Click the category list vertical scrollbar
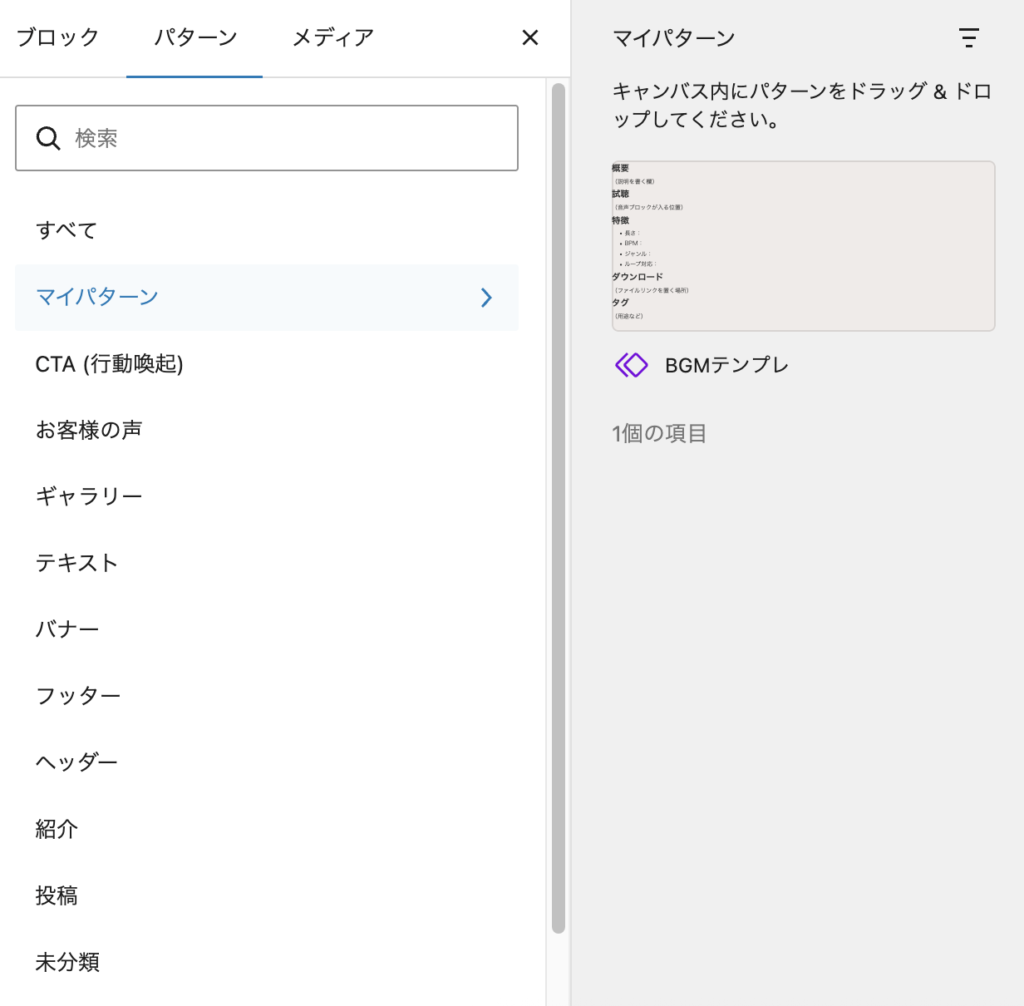Viewport: 1024px width, 1006px height. pyautogui.click(x=558, y=500)
